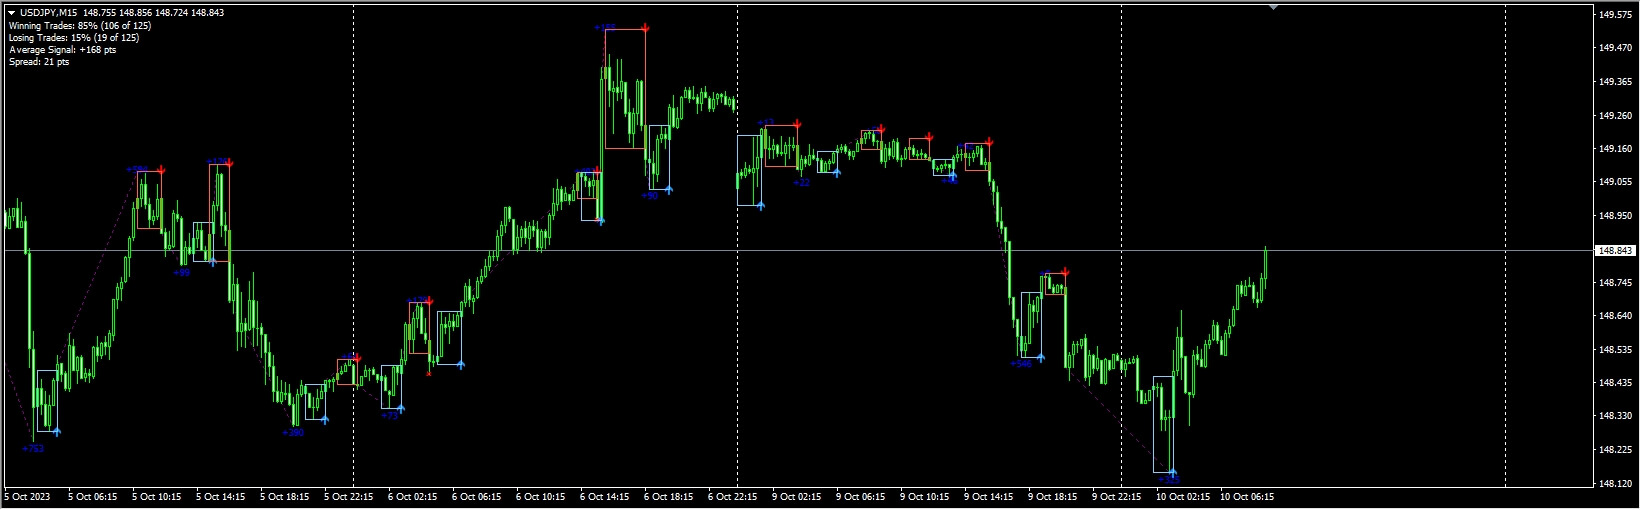The image size is (1641, 510).
Task: Click the blue buy arrow near +380 label
Action: click(x=325, y=420)
